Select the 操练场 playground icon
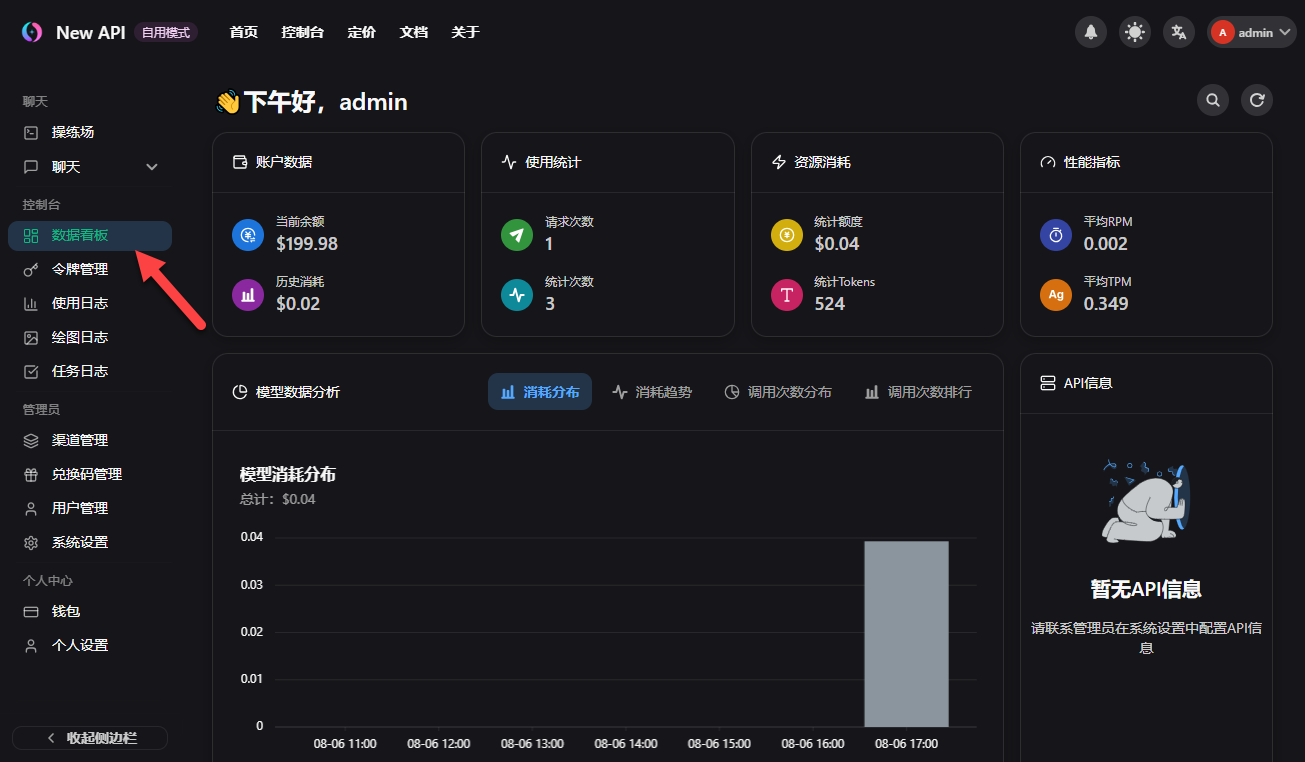This screenshot has height=762, width=1305. pos(31,132)
